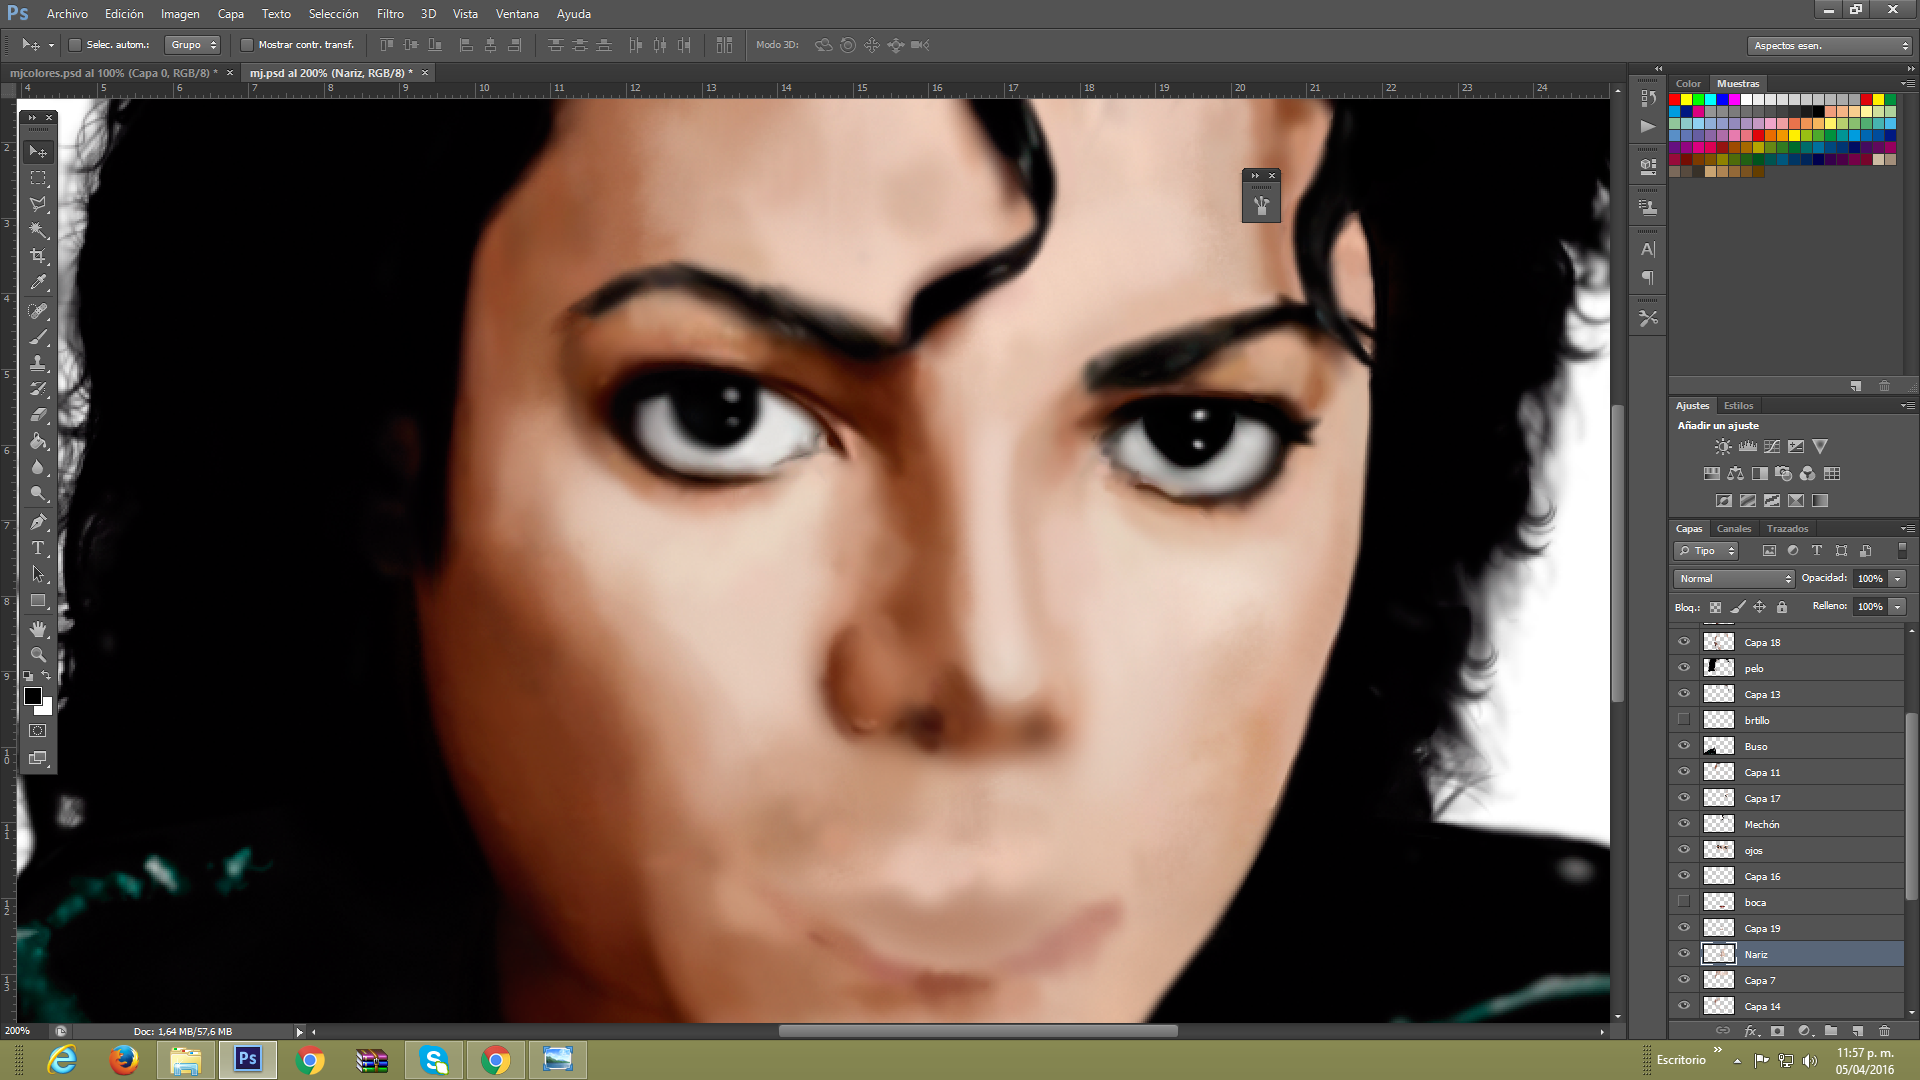Switch to mjcolores.psd document tab
The width and height of the screenshot is (1920, 1080).
pos(113,73)
